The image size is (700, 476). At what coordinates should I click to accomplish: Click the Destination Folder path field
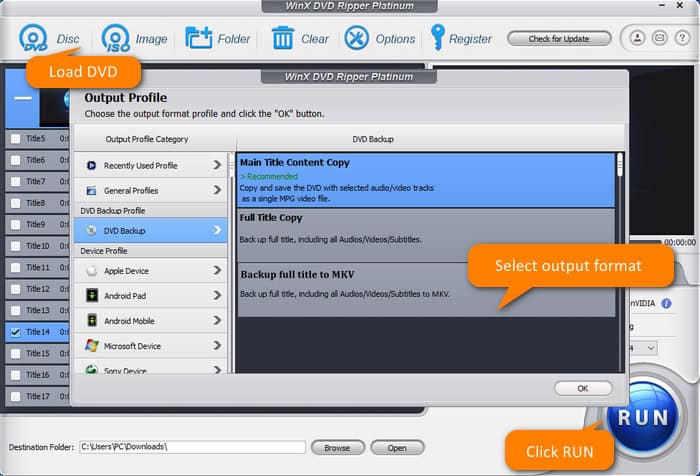point(192,447)
